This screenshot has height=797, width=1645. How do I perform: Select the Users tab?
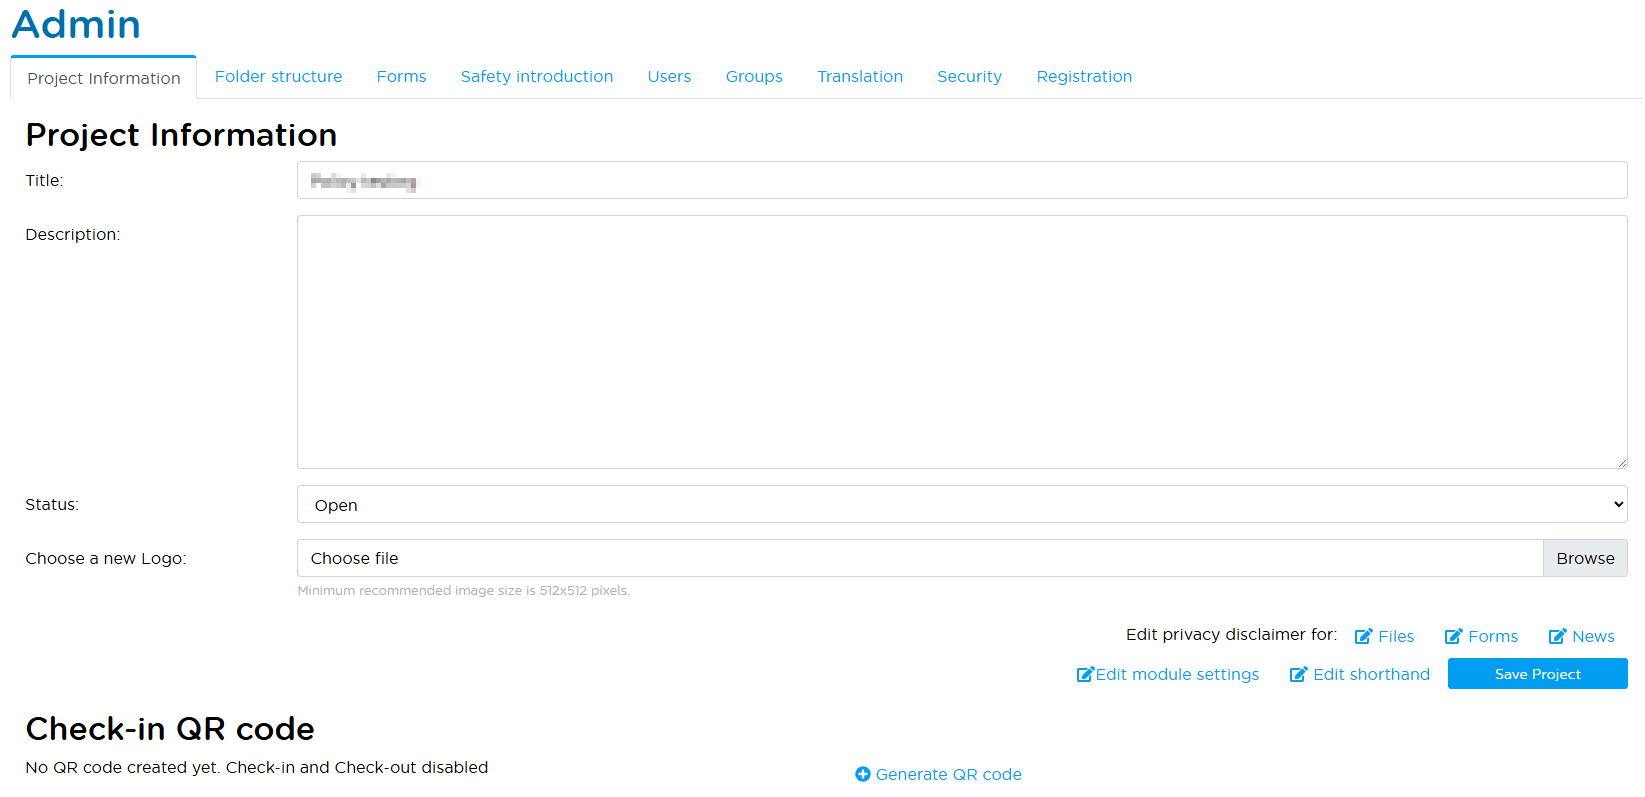pos(669,77)
